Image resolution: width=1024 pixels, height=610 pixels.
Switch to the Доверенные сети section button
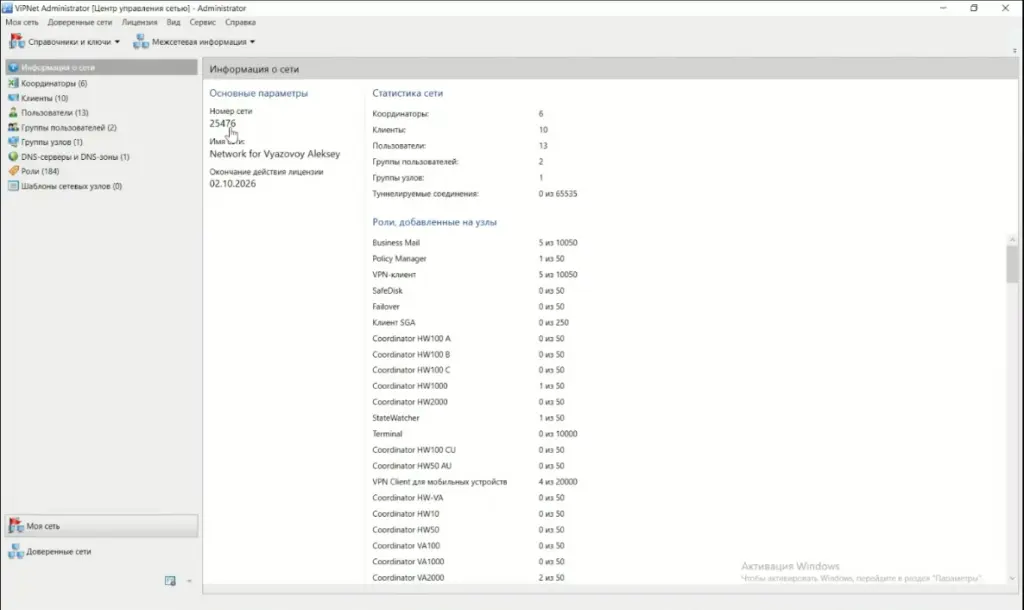click(x=101, y=551)
